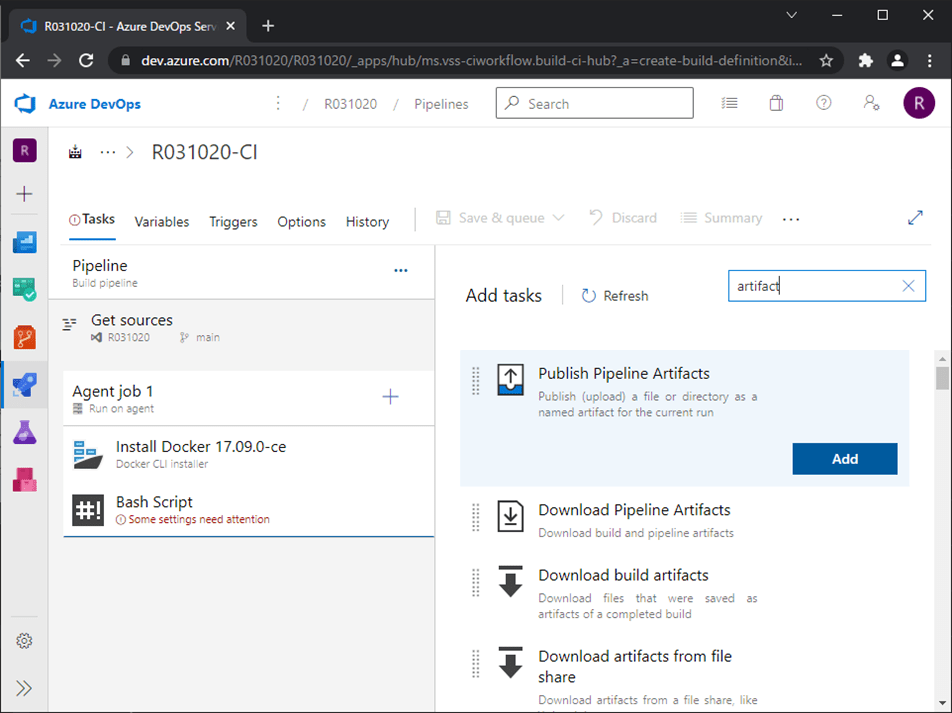Close the R031020-CI browser tab
The height and width of the screenshot is (713, 952).
coord(230,26)
